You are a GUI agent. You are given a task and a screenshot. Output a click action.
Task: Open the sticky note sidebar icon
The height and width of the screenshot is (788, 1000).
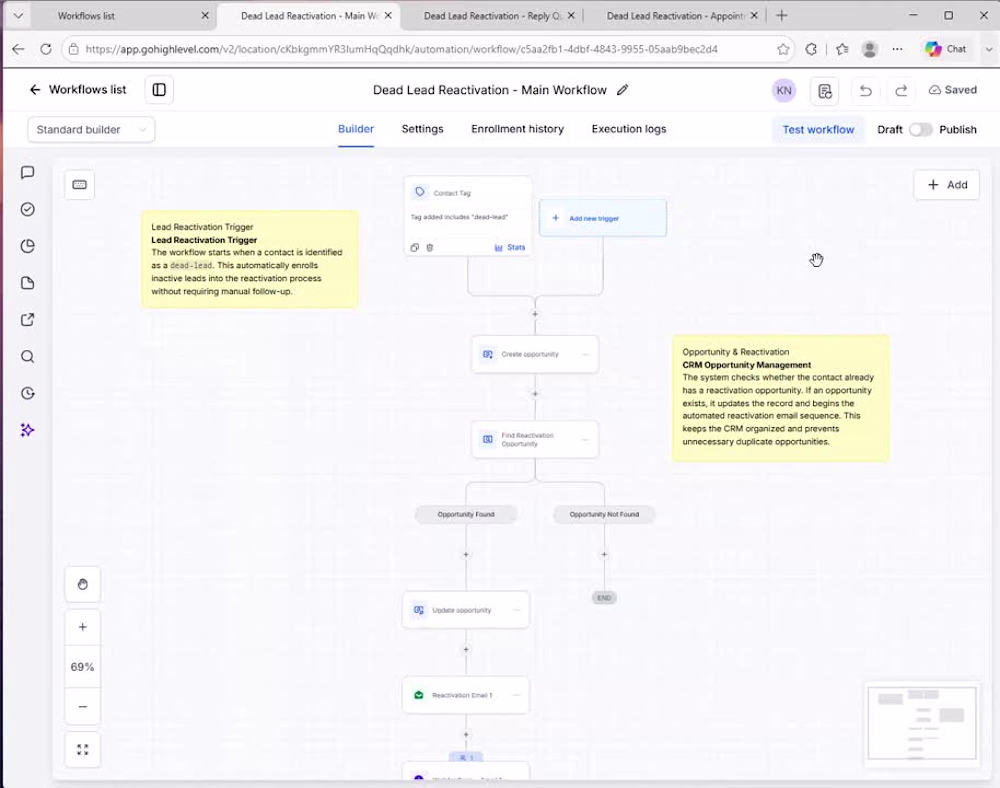[x=27, y=283]
